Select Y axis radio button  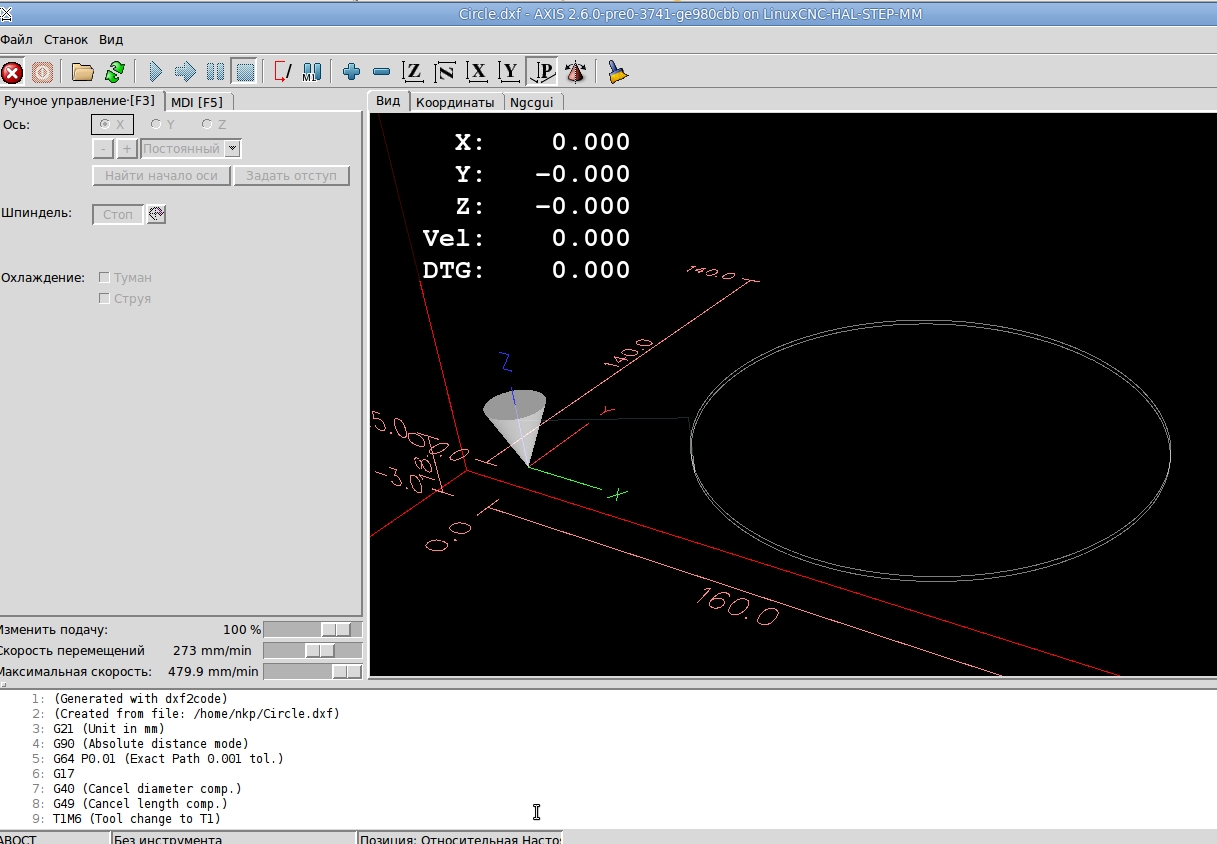(156, 125)
